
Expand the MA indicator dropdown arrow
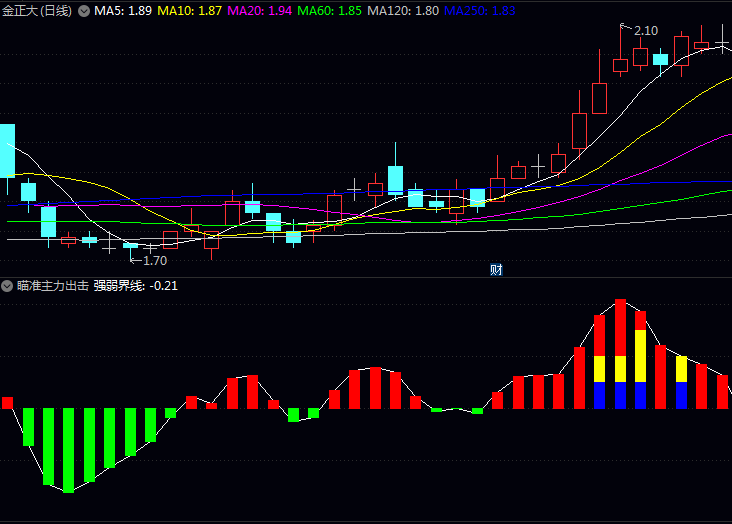(84, 10)
